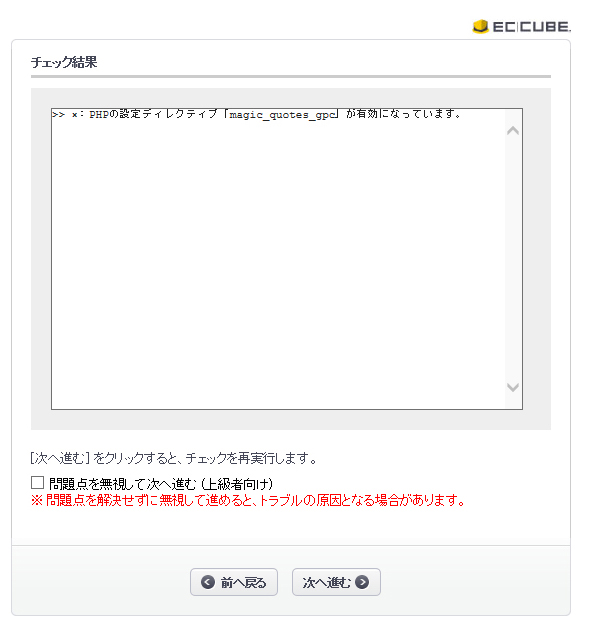Click the gray panel around the result box
The width and height of the screenshot is (599, 631).
(291, 420)
